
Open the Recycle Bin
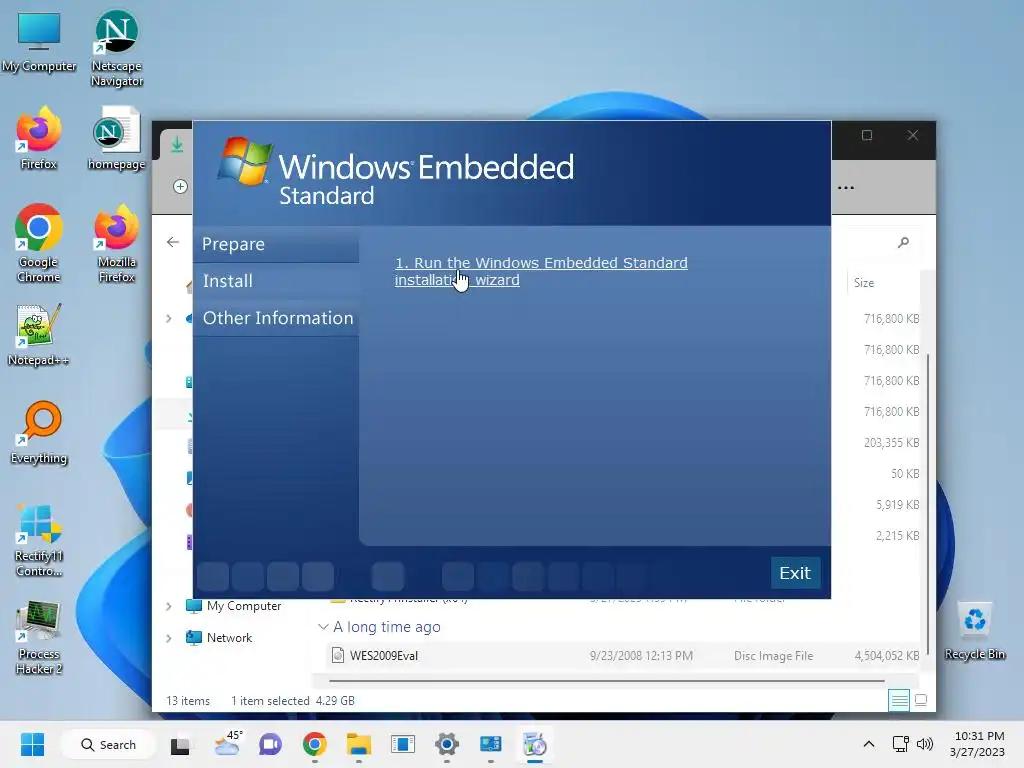point(974,630)
